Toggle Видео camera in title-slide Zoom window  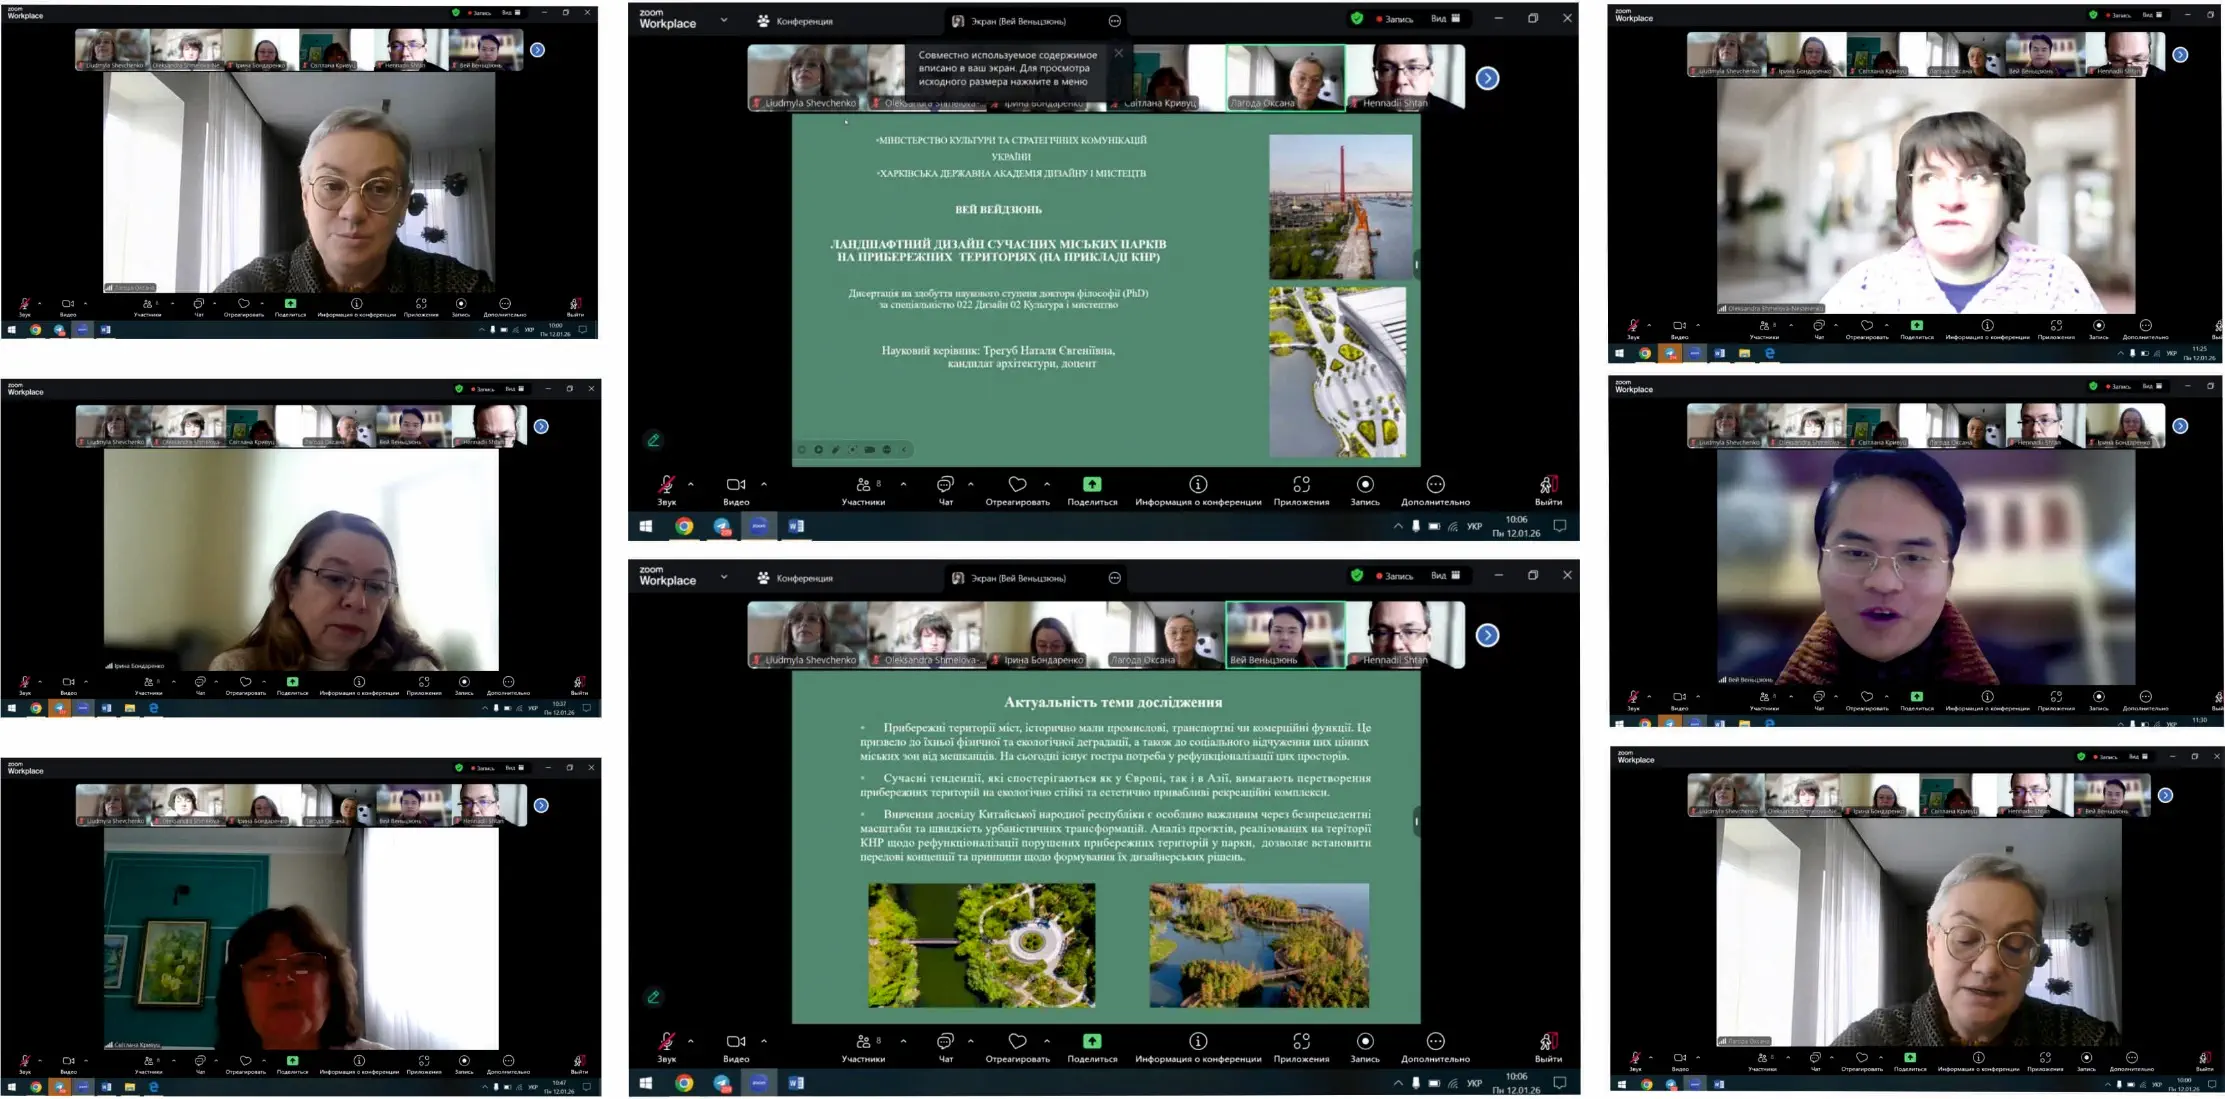click(736, 486)
